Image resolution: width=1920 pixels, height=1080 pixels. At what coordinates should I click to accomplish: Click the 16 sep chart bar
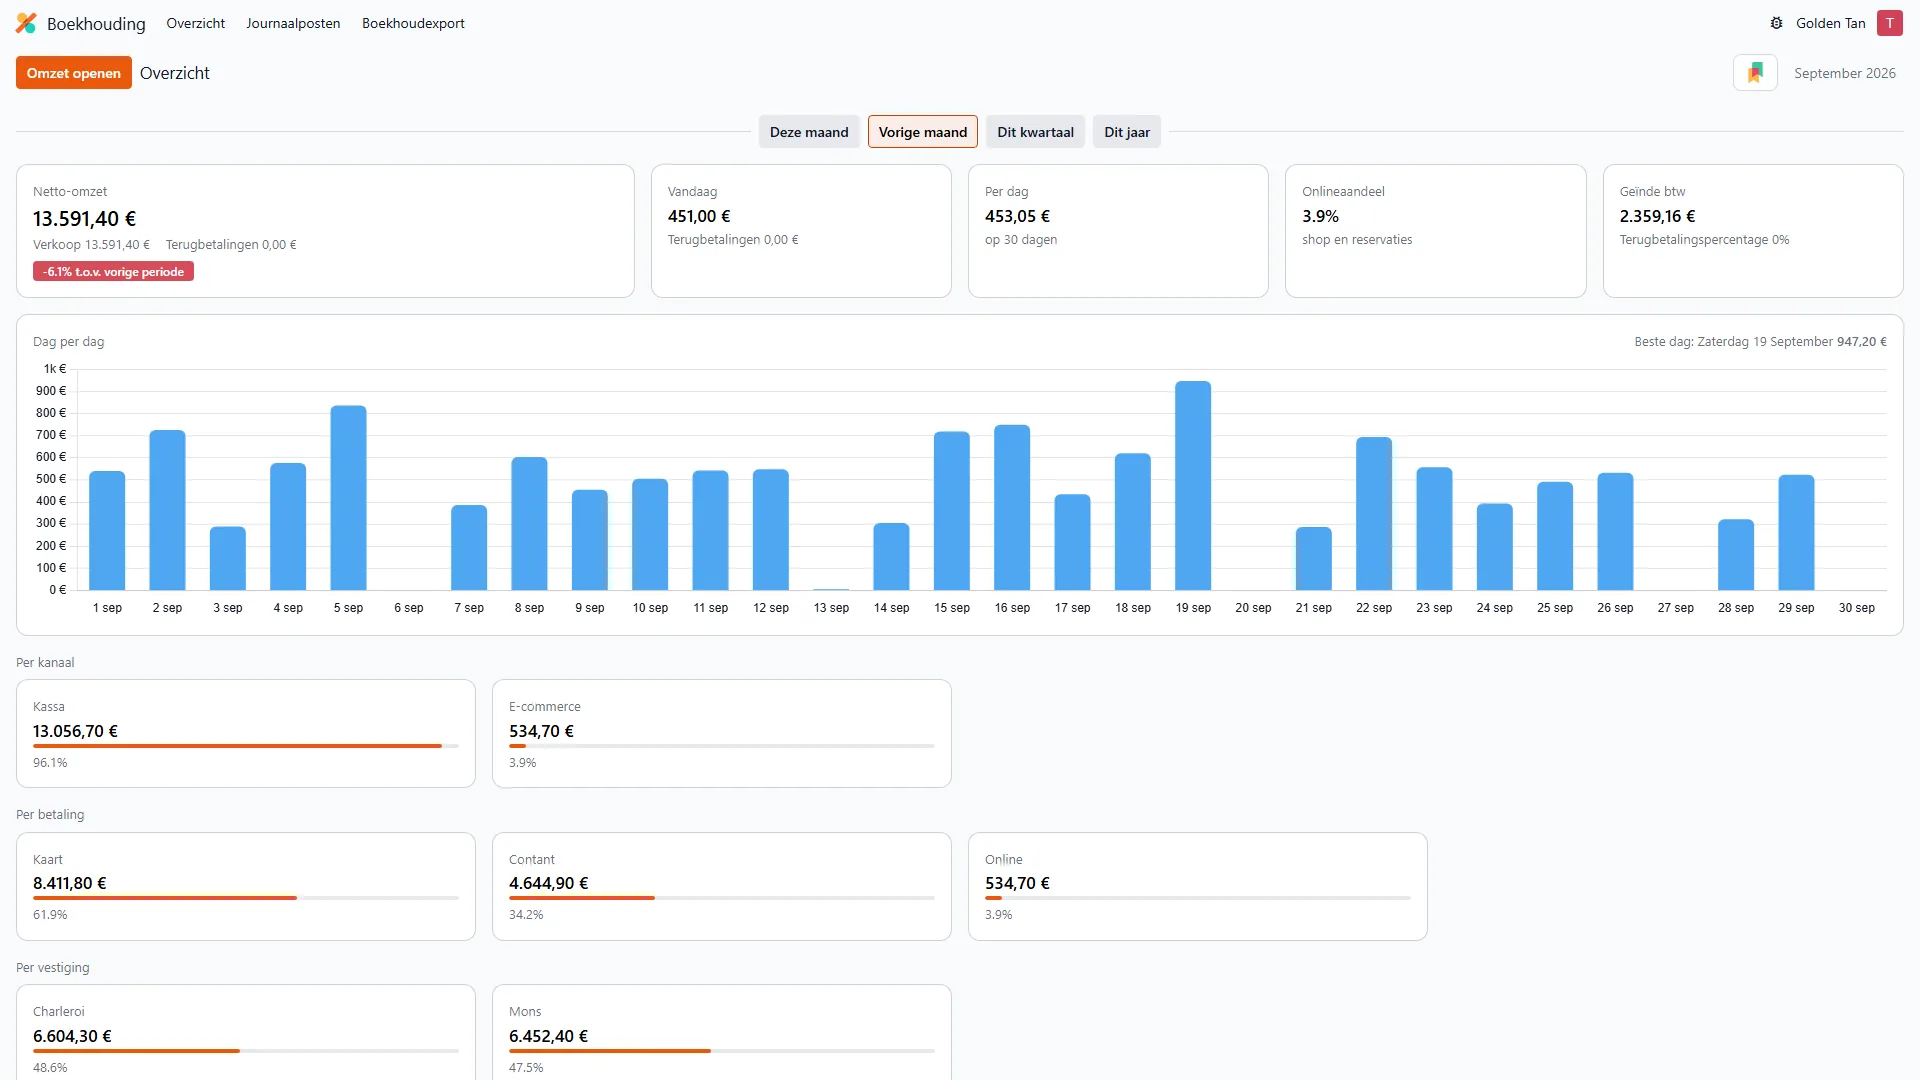[1012, 507]
